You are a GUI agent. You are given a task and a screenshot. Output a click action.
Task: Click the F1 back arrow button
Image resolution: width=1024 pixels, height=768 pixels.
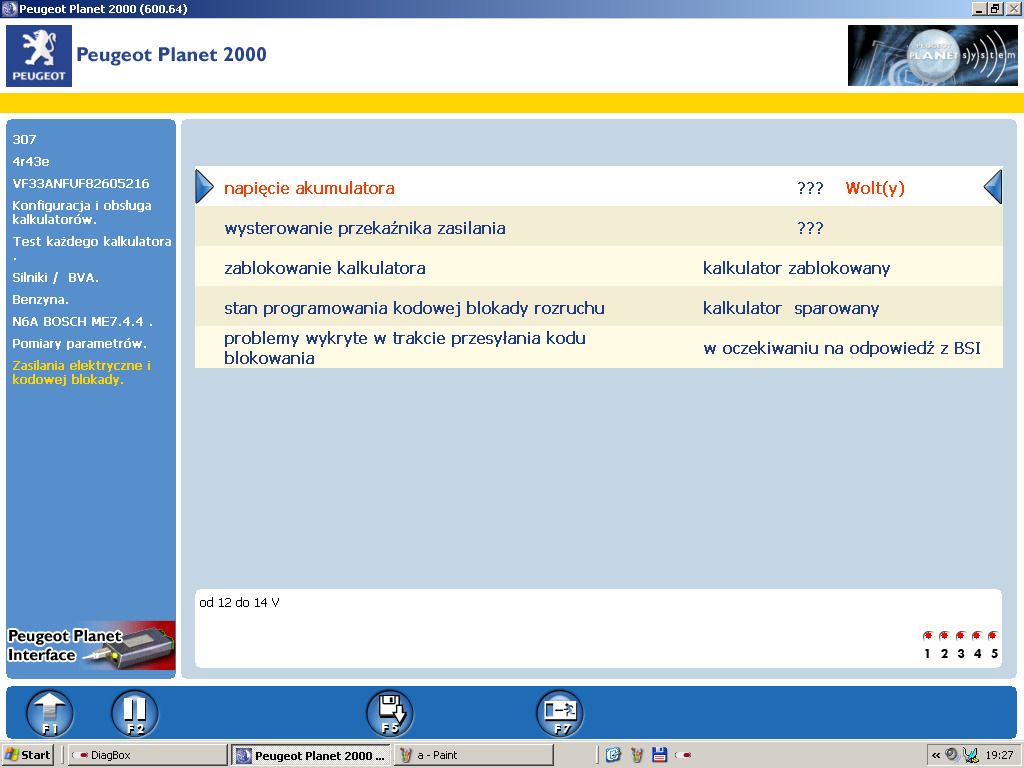click(50, 714)
